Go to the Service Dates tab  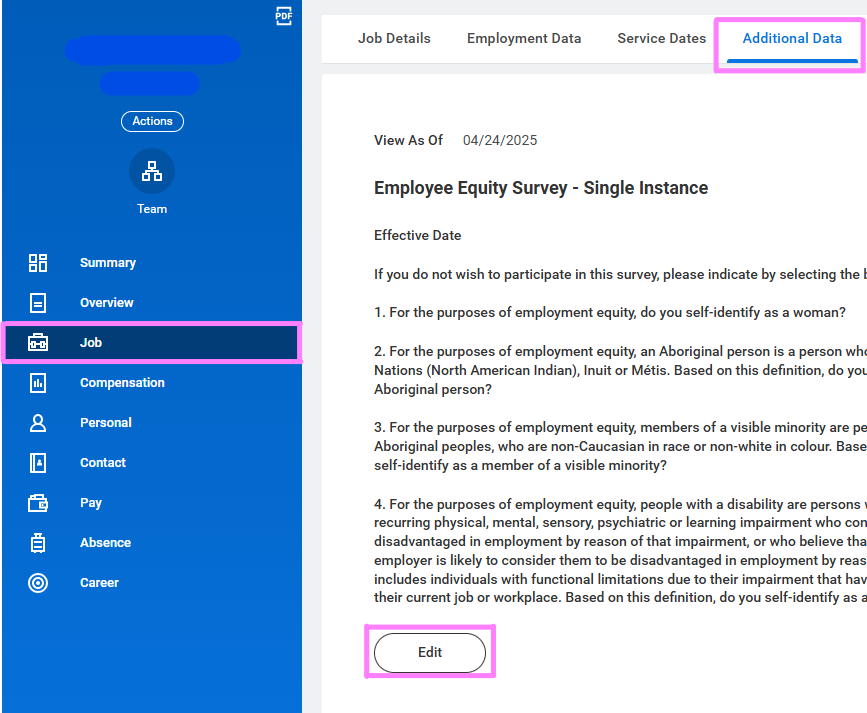(x=661, y=38)
